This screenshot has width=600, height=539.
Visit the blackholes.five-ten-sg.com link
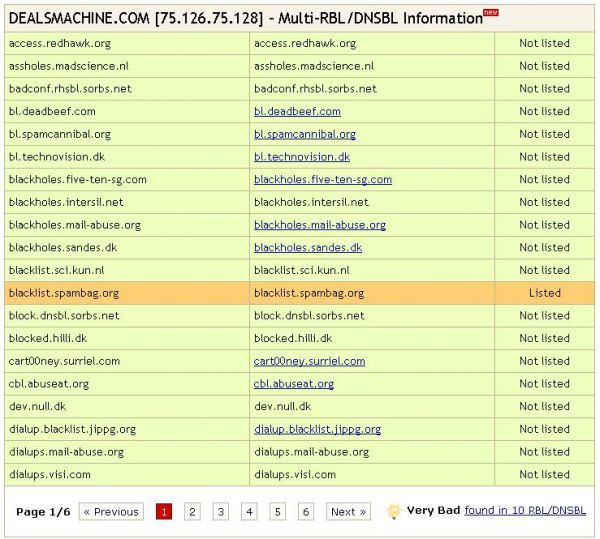323,180
